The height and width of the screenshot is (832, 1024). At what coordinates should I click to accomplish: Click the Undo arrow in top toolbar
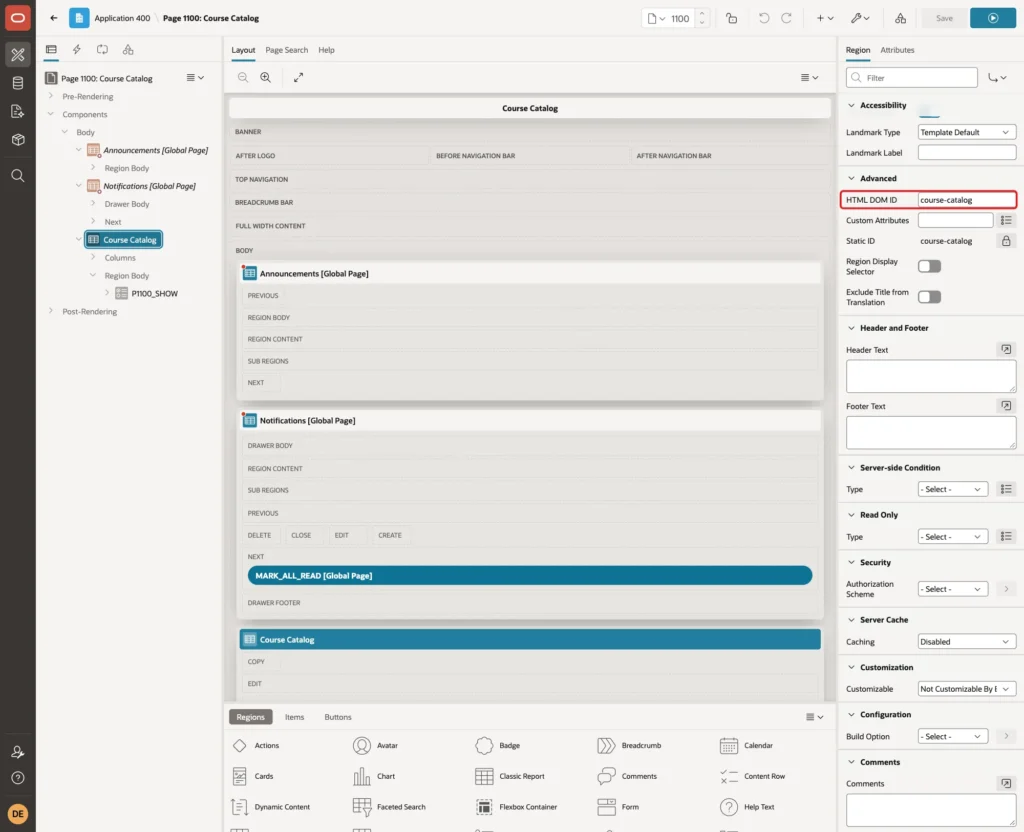[x=763, y=18]
